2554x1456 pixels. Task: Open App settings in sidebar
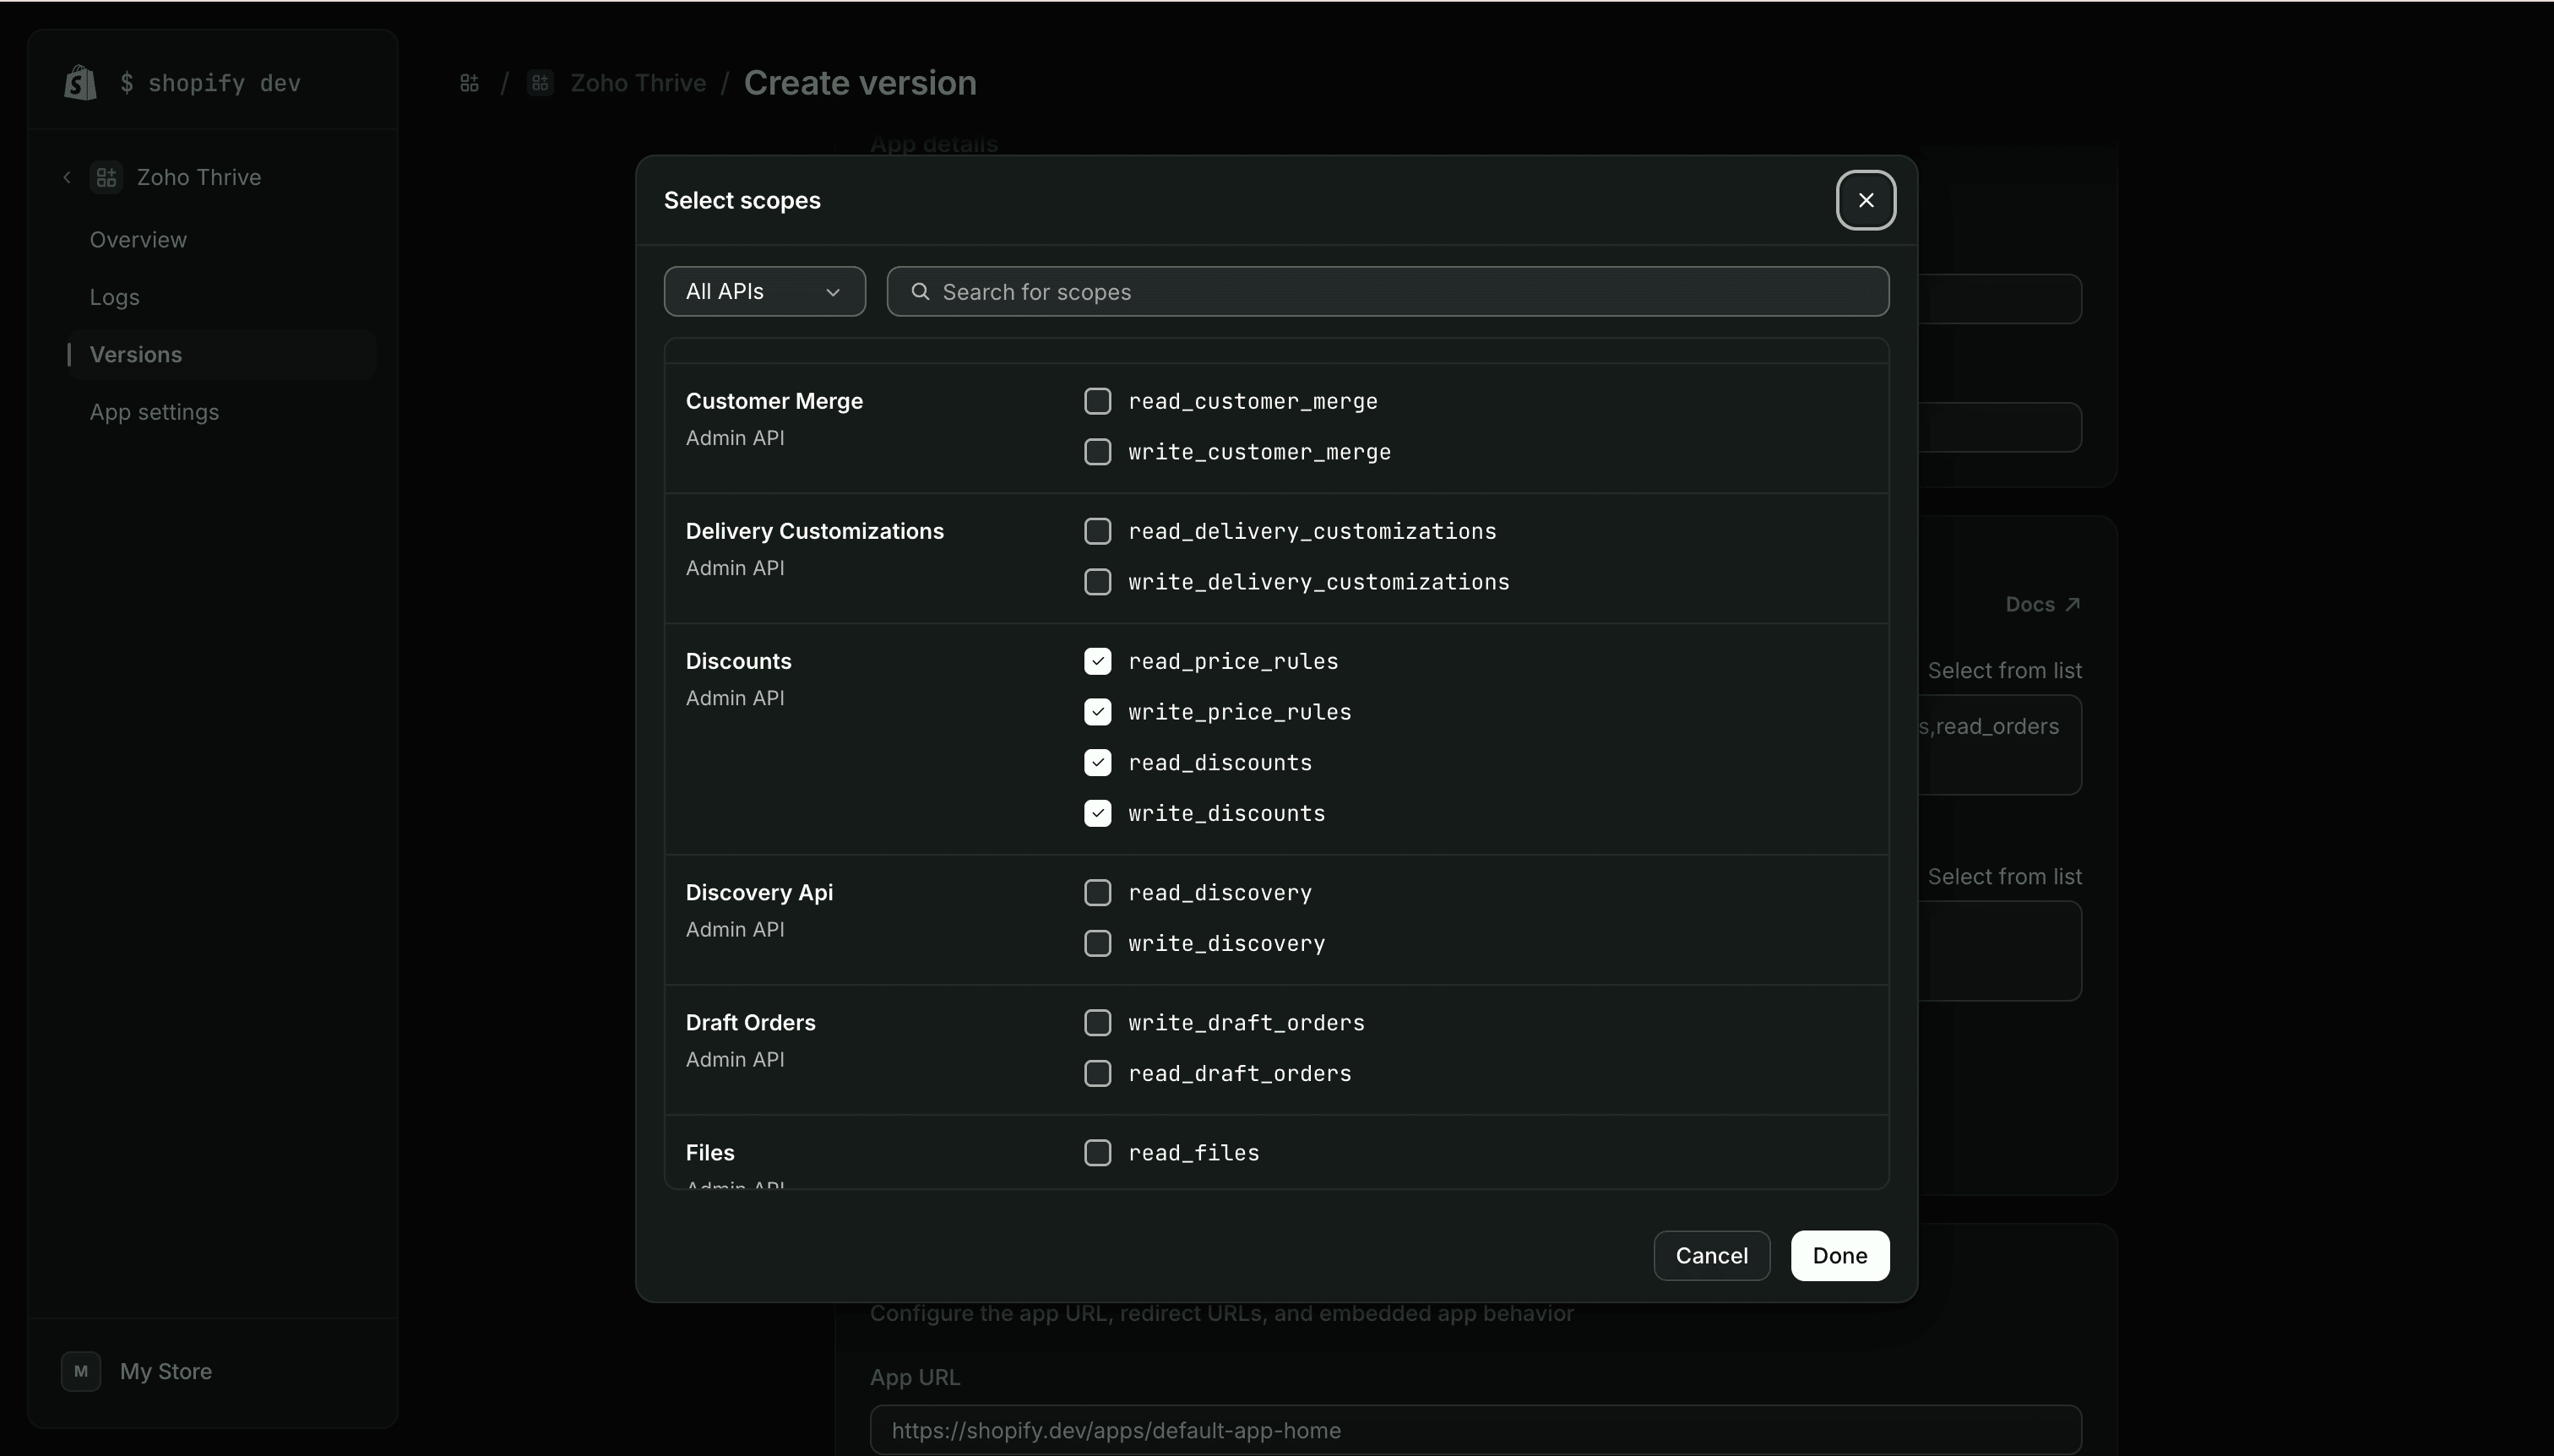154,412
